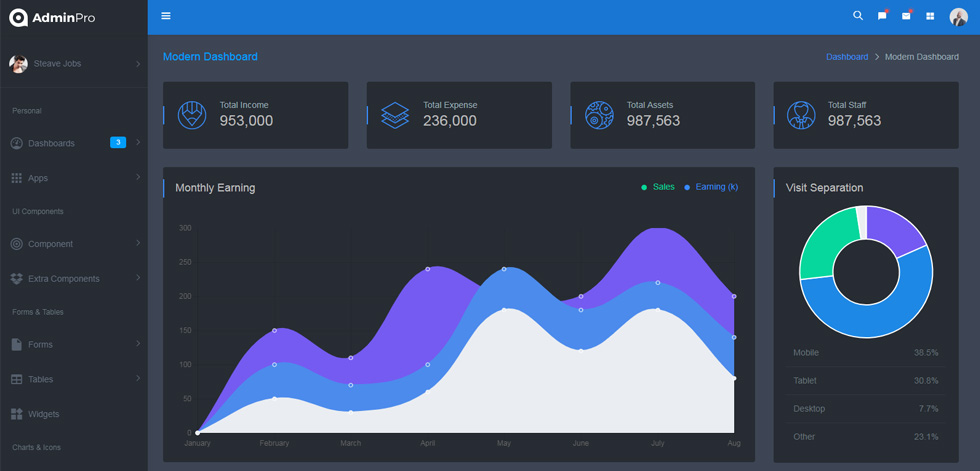Open the Apps menu item

(x=74, y=178)
